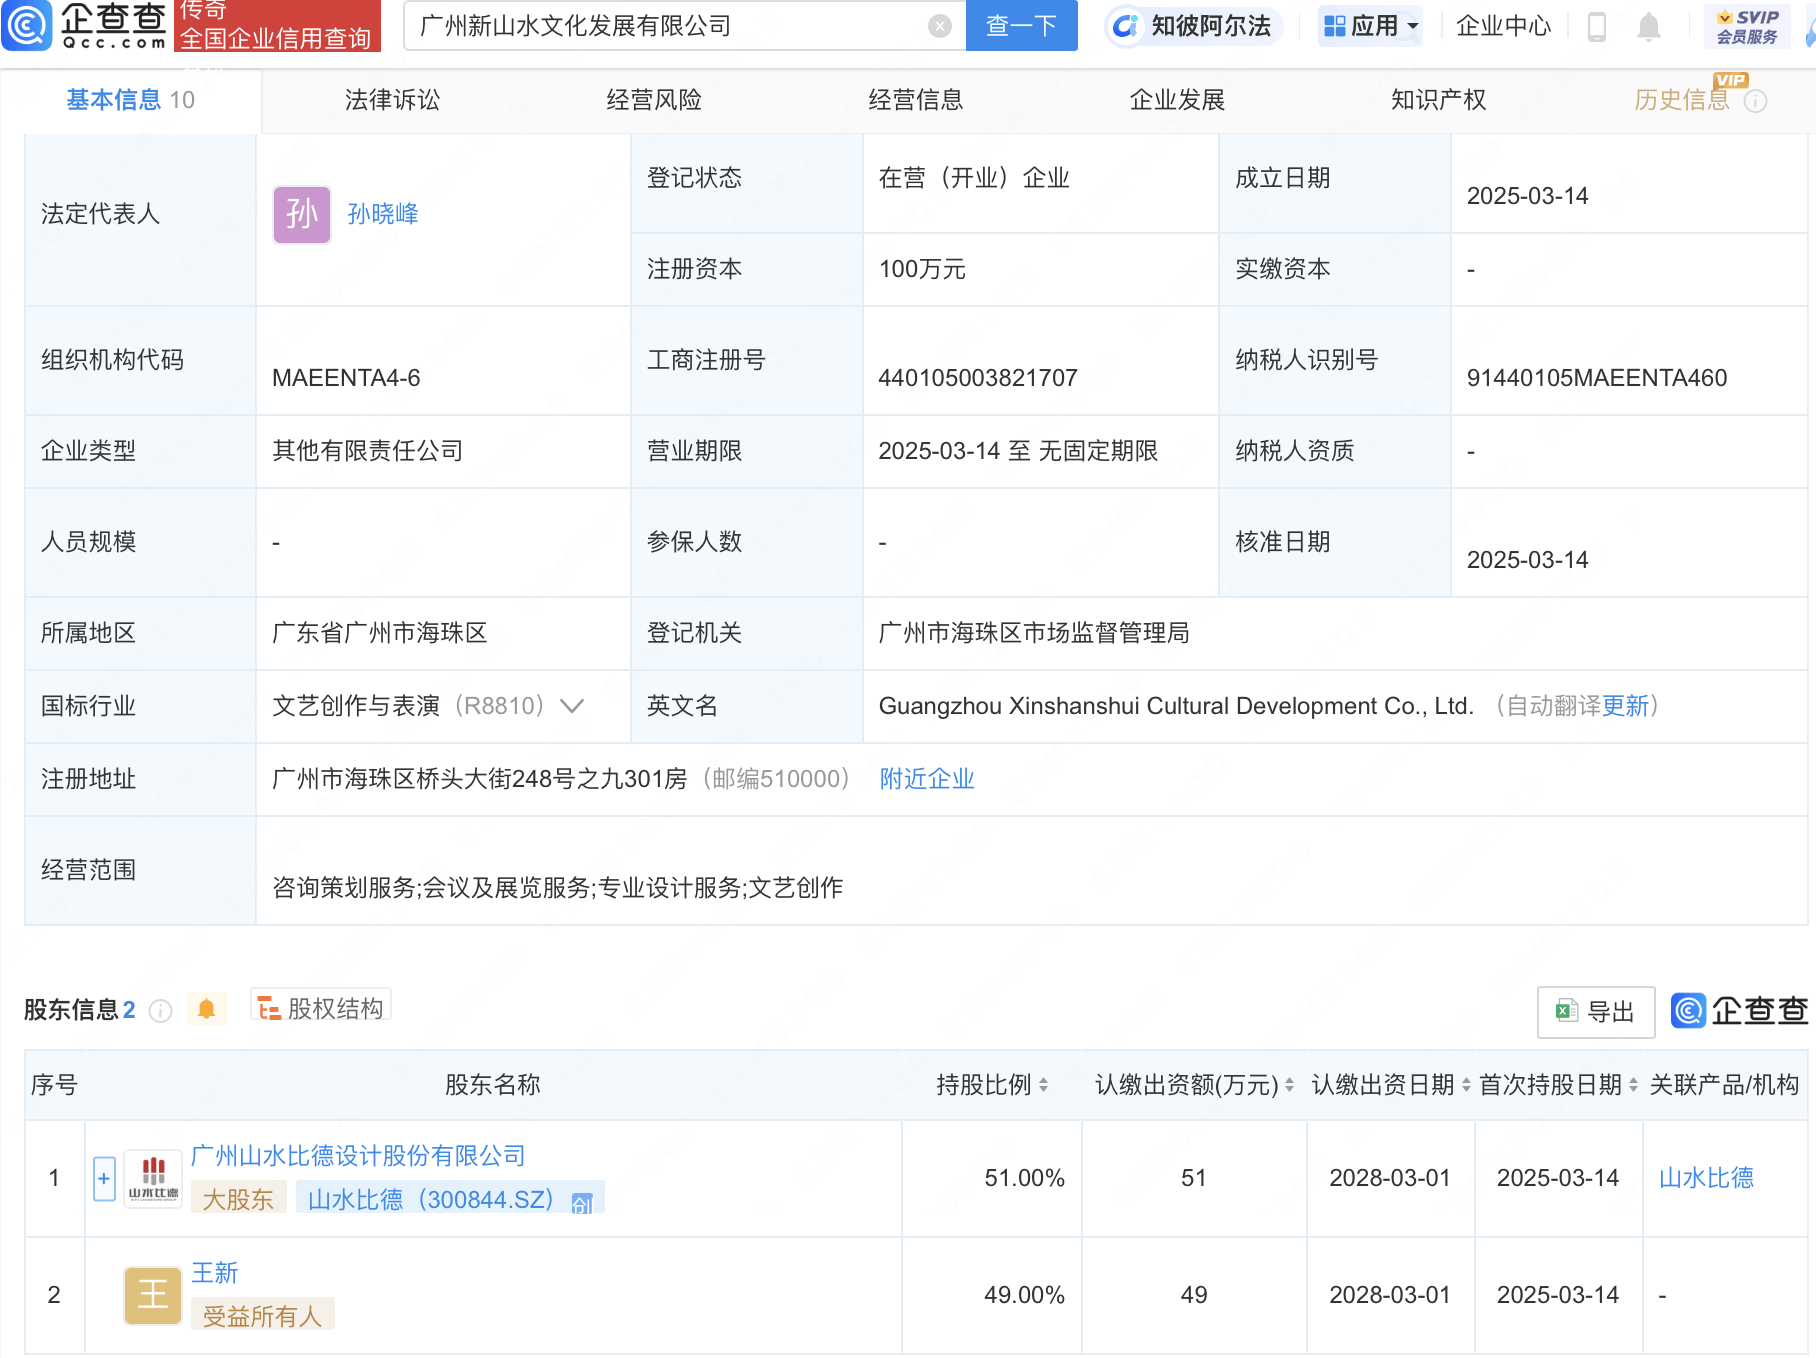Select organization code MAEENTA4-6
1816x1358 pixels.
point(346,378)
